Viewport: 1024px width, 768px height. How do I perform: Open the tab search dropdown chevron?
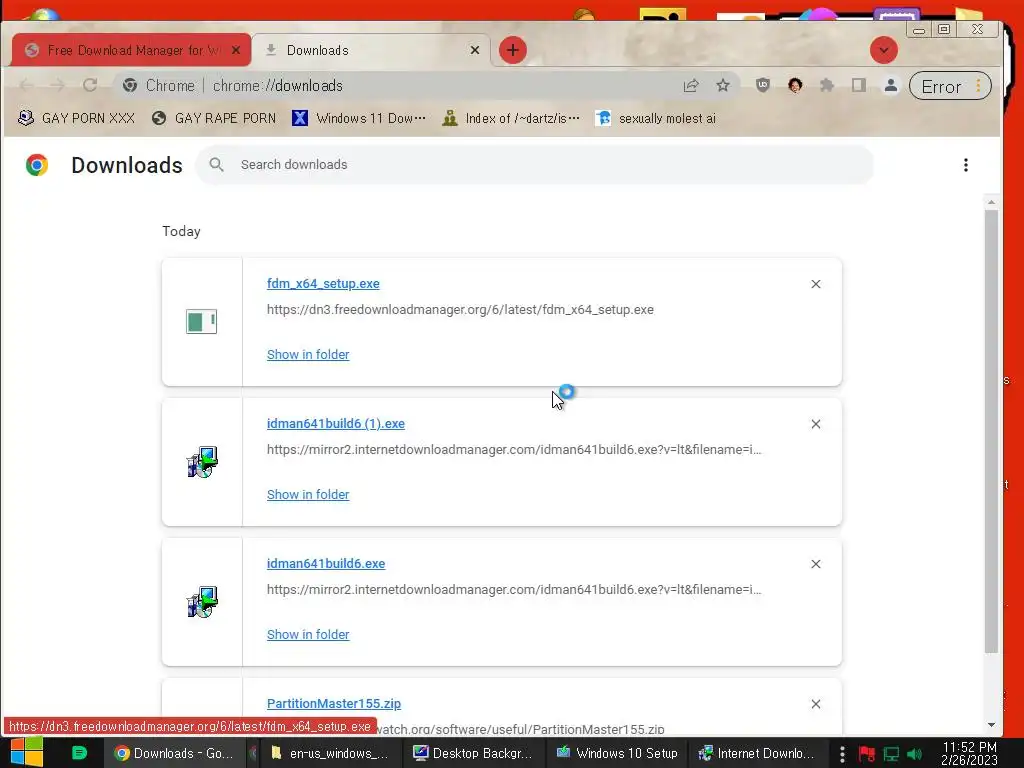[884, 50]
